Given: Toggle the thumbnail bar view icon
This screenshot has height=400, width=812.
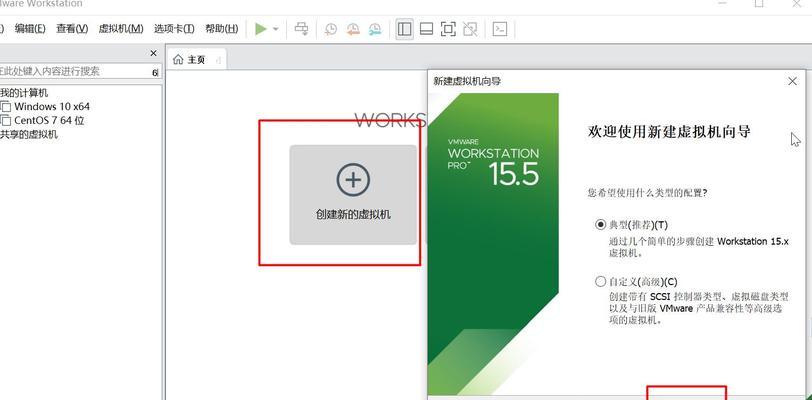Looking at the screenshot, I should click(426, 29).
